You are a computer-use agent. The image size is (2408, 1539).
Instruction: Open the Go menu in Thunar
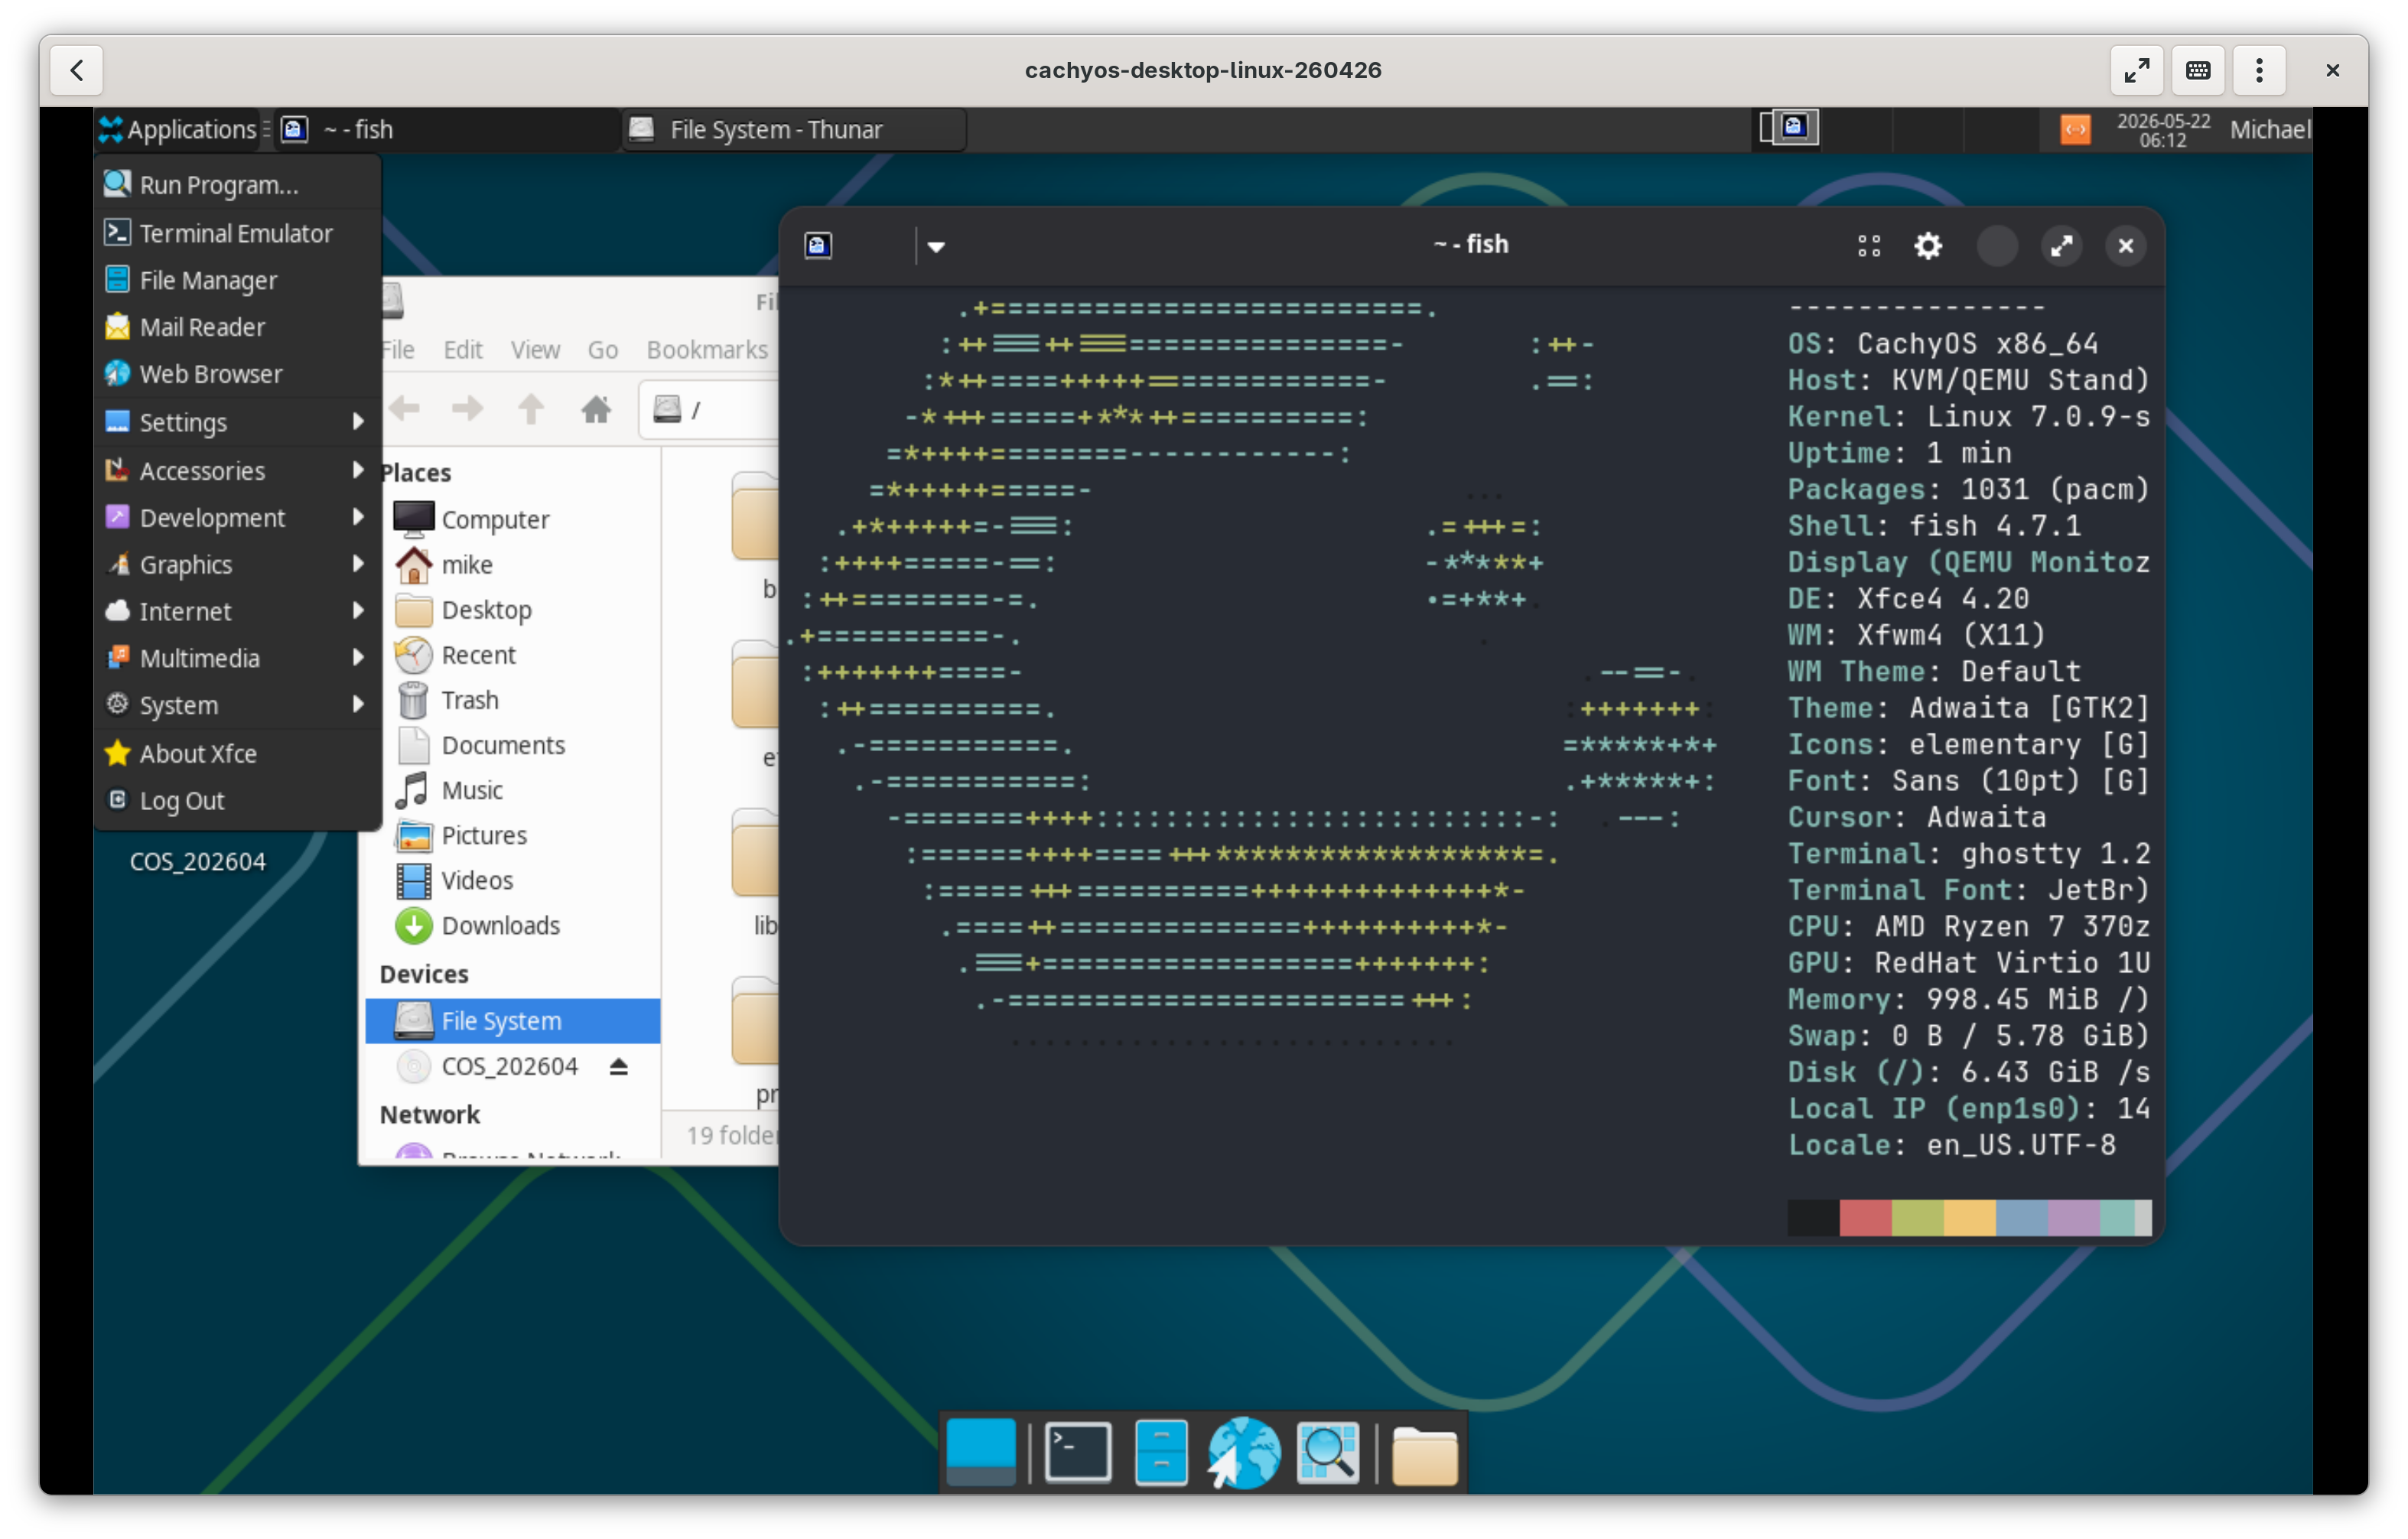click(602, 349)
